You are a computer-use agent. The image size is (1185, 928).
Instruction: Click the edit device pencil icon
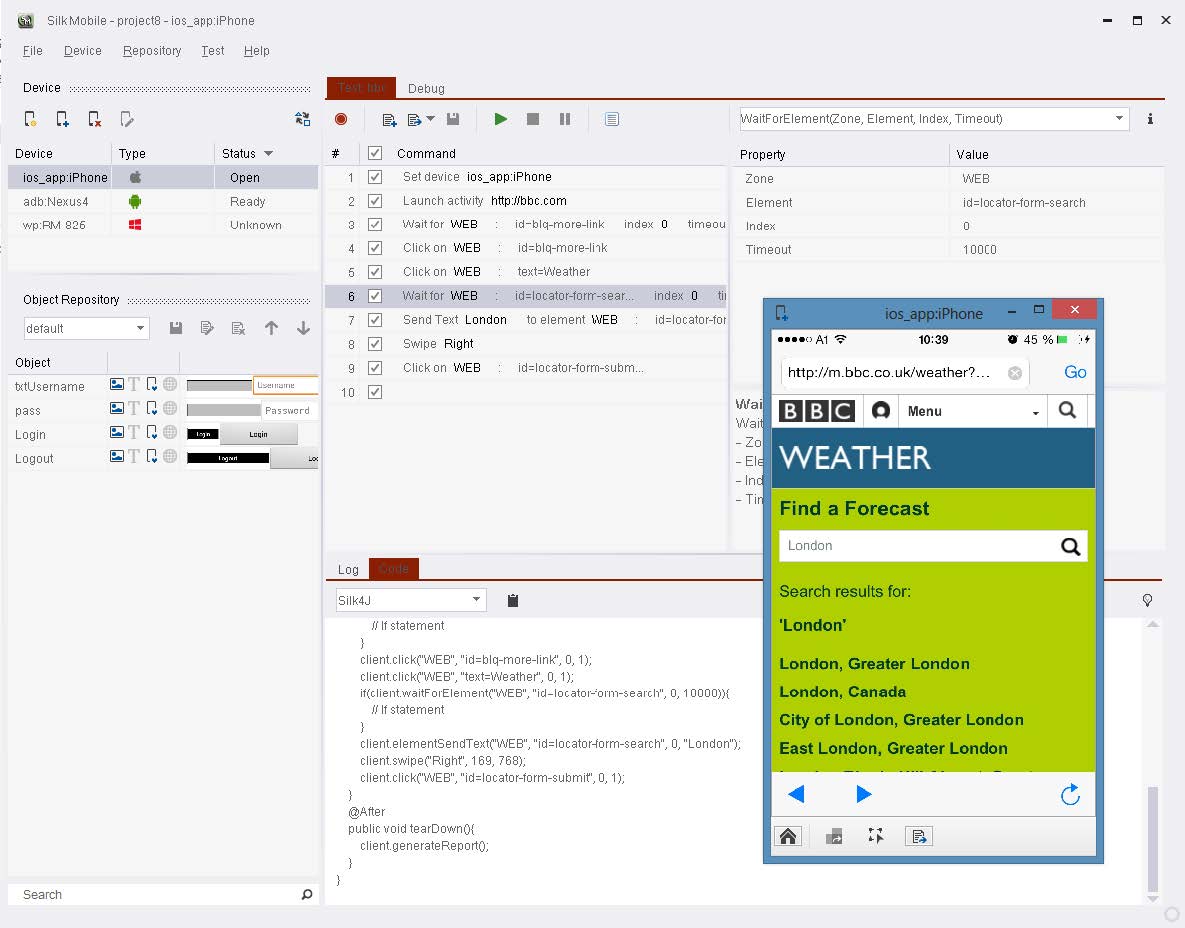[127, 119]
